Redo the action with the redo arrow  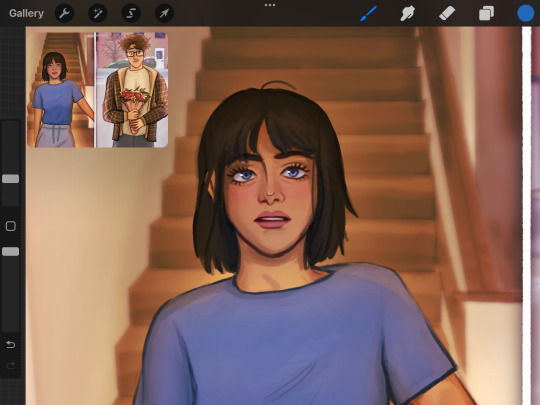coord(11,365)
